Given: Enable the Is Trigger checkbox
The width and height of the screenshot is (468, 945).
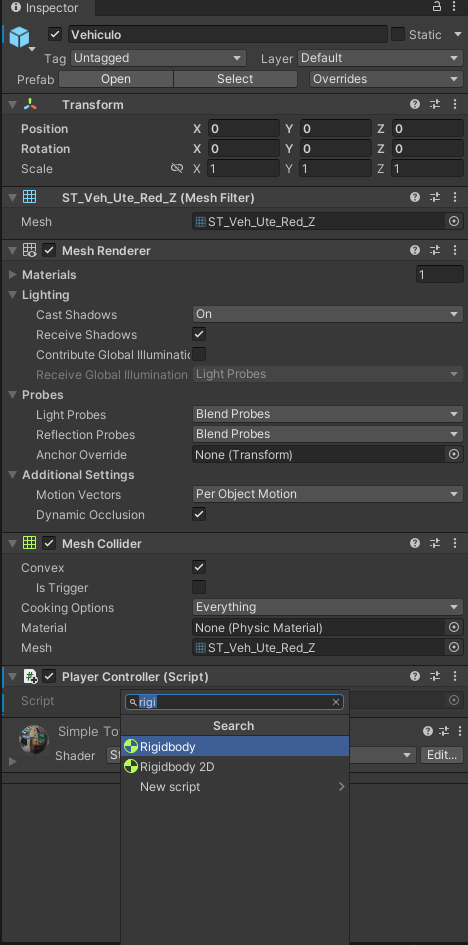Looking at the screenshot, I should (x=199, y=587).
